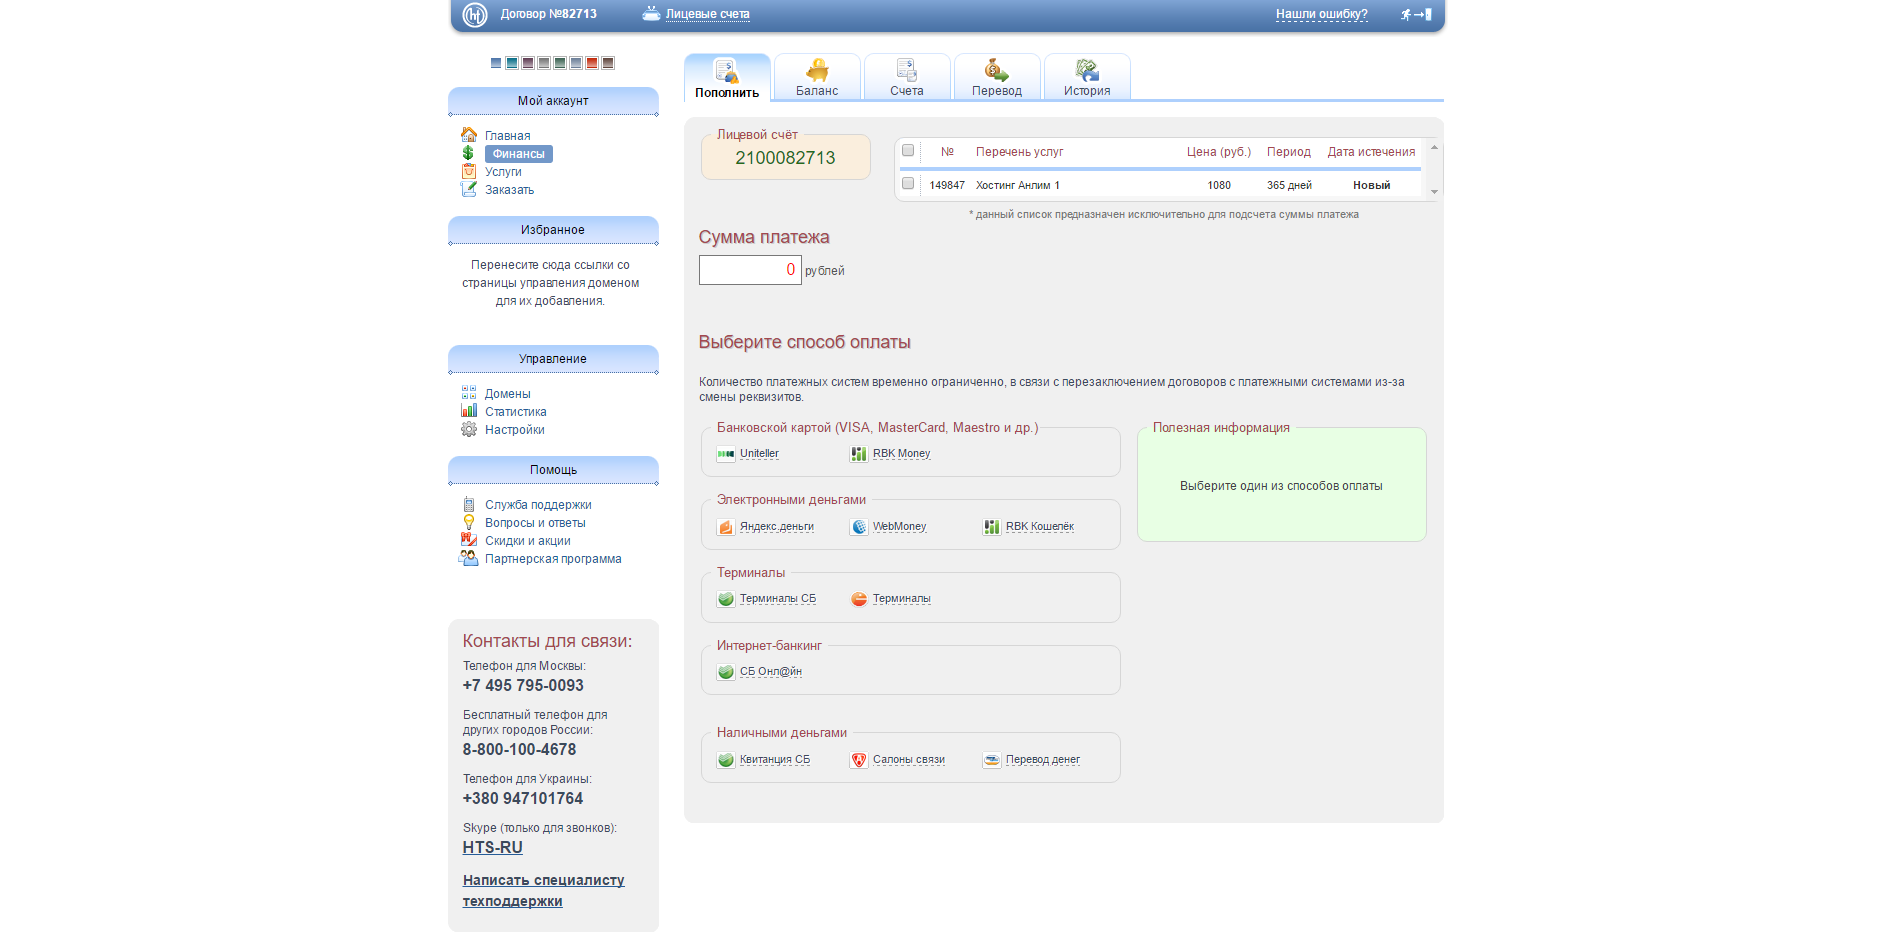The width and height of the screenshot is (1897, 947).
Task: Click the Избранное panel header
Action: click(553, 230)
